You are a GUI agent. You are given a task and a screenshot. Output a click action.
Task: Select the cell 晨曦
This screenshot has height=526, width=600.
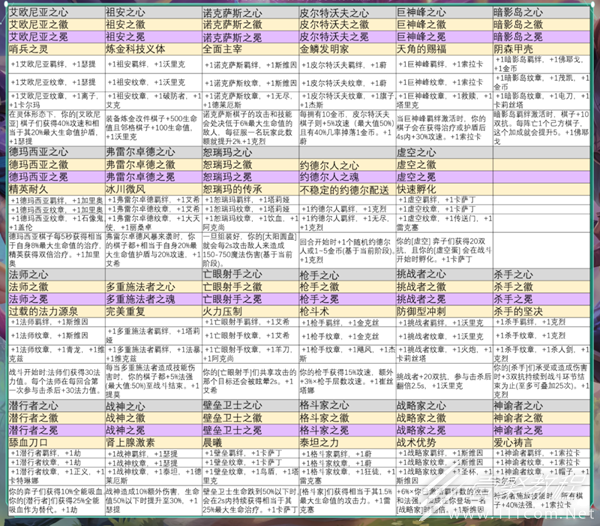[250, 443]
